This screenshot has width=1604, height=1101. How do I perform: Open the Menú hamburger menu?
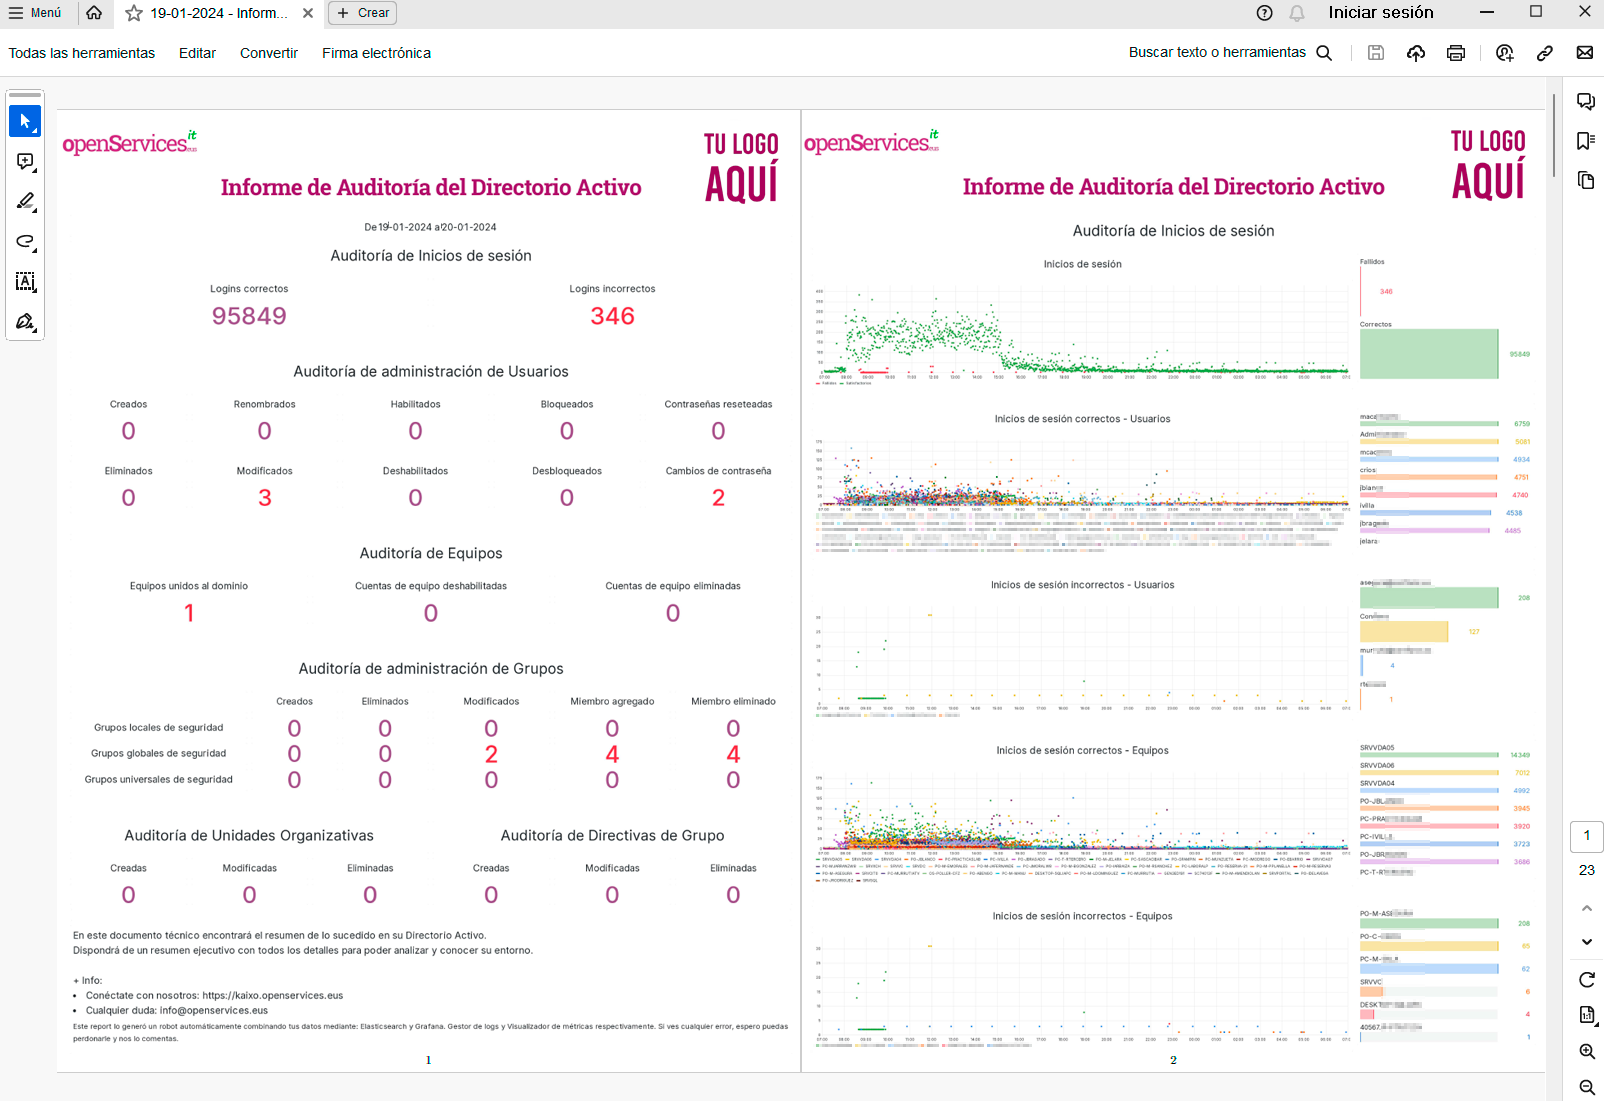coord(35,13)
